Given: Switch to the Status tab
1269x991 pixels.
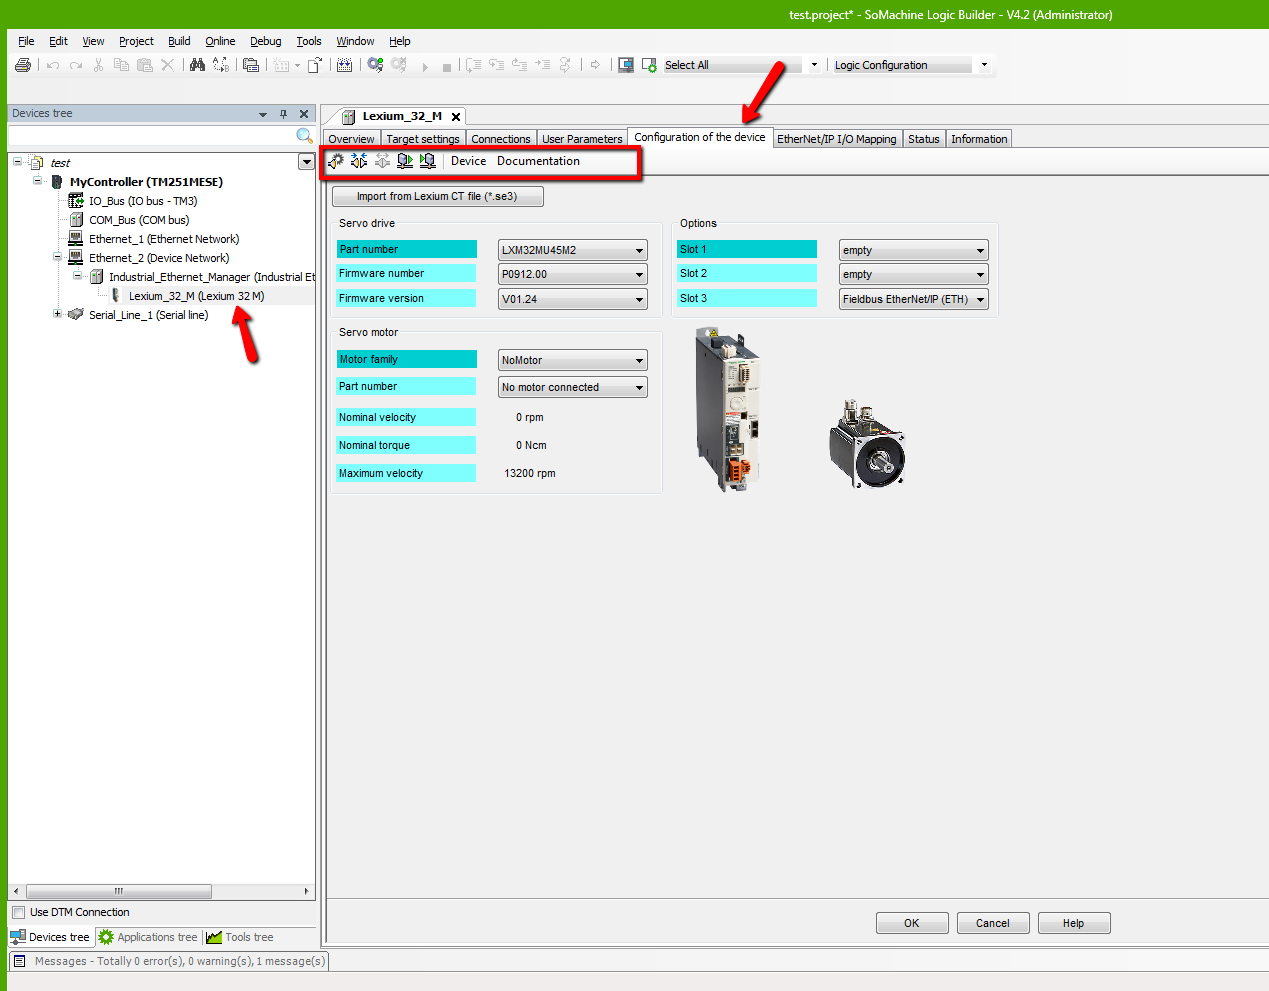Looking at the screenshot, I should [924, 139].
